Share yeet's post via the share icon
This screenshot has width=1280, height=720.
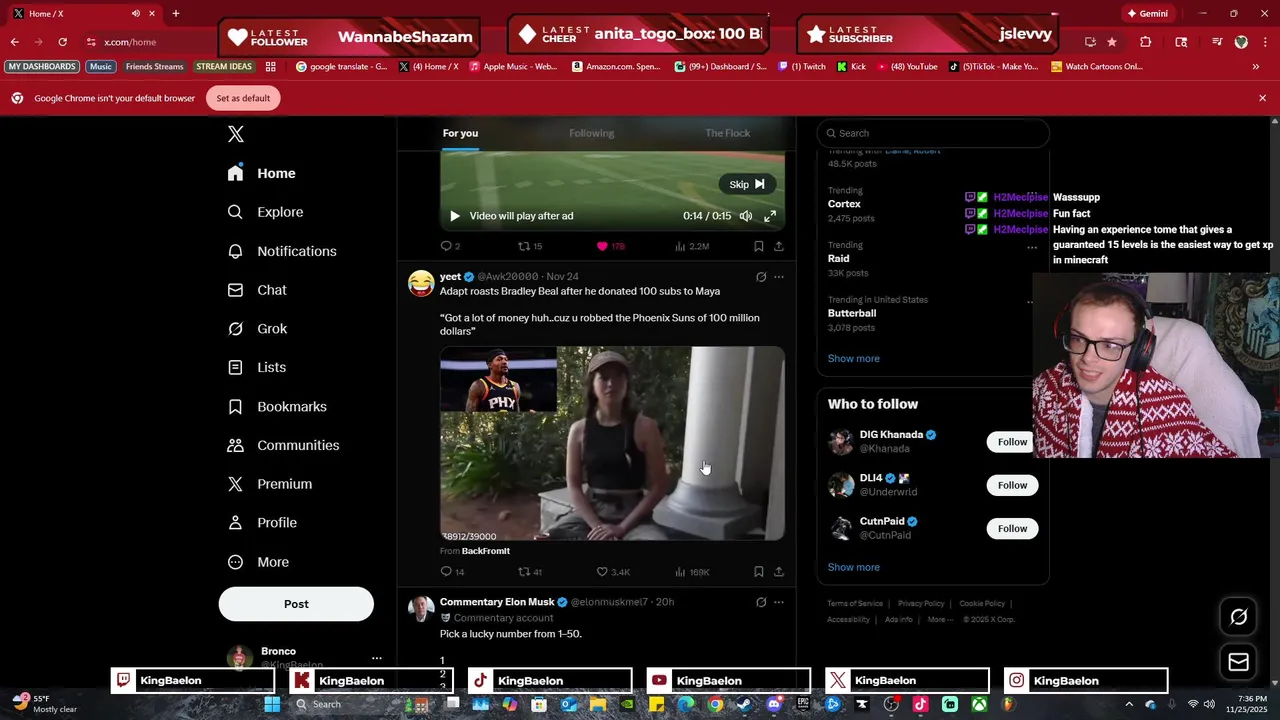point(779,572)
